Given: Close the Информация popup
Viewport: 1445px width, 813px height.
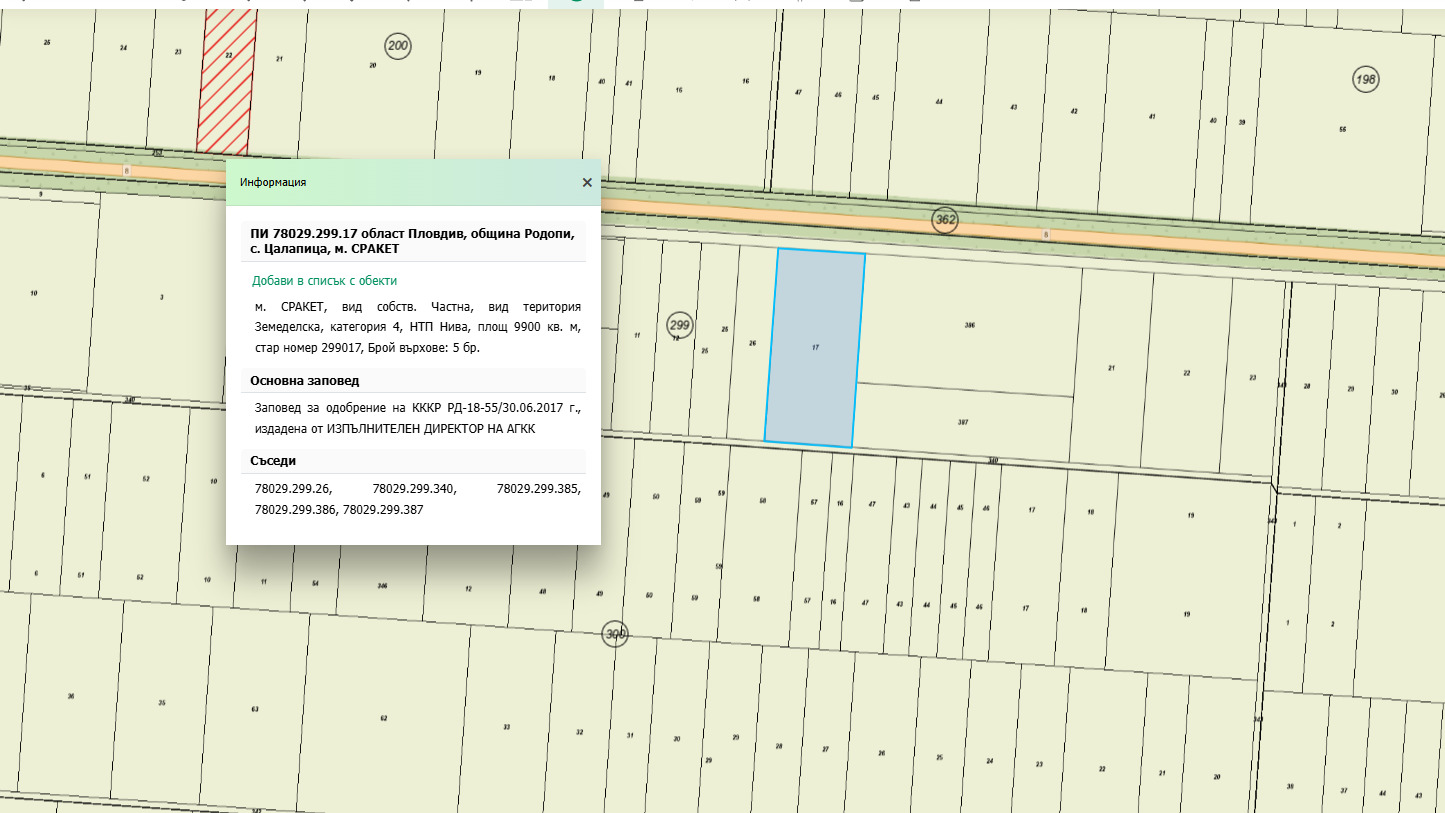Looking at the screenshot, I should point(587,182).
